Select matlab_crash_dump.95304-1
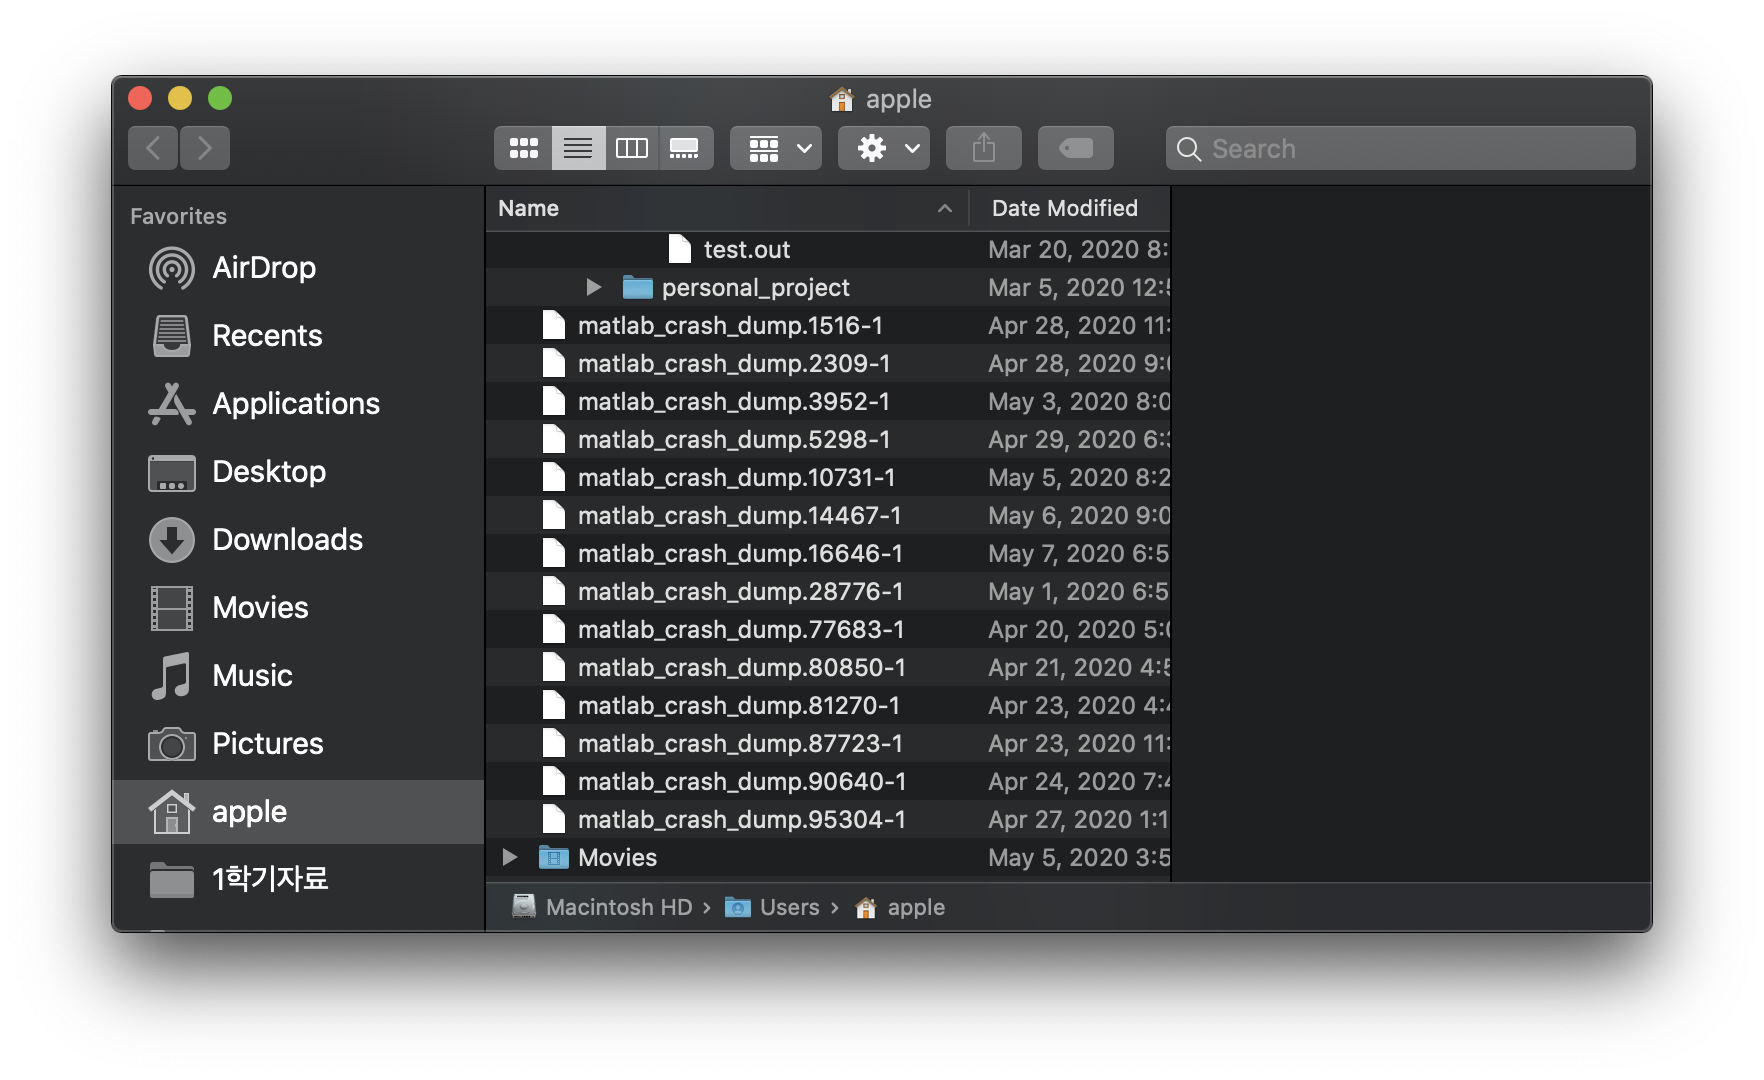The height and width of the screenshot is (1080, 1764). click(x=828, y=820)
